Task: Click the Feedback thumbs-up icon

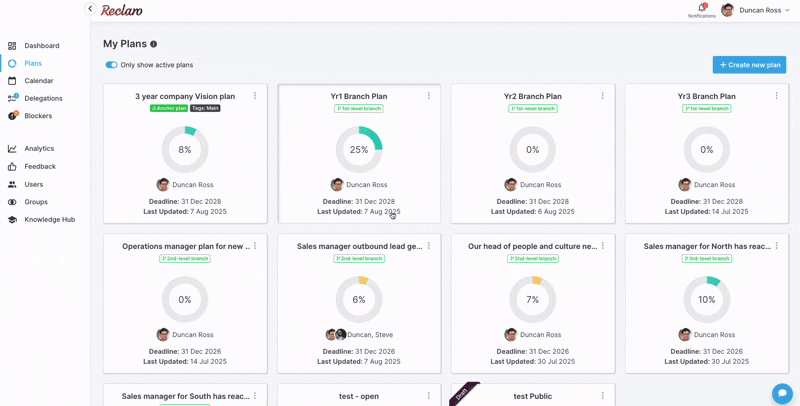Action: 12,166
